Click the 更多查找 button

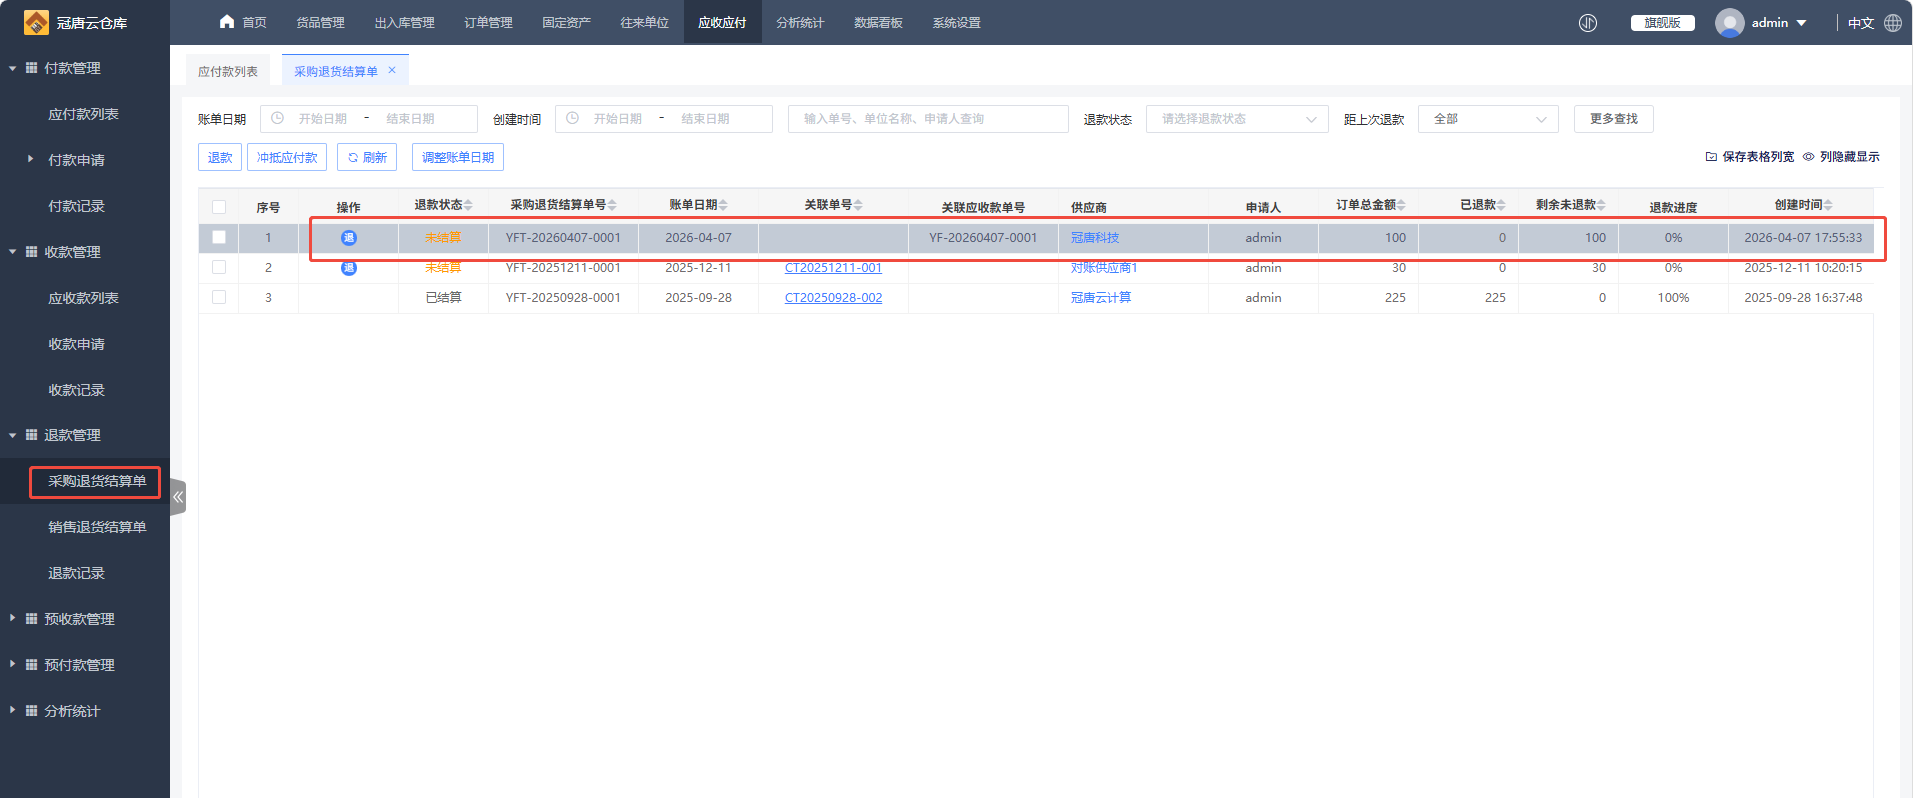(x=1614, y=119)
